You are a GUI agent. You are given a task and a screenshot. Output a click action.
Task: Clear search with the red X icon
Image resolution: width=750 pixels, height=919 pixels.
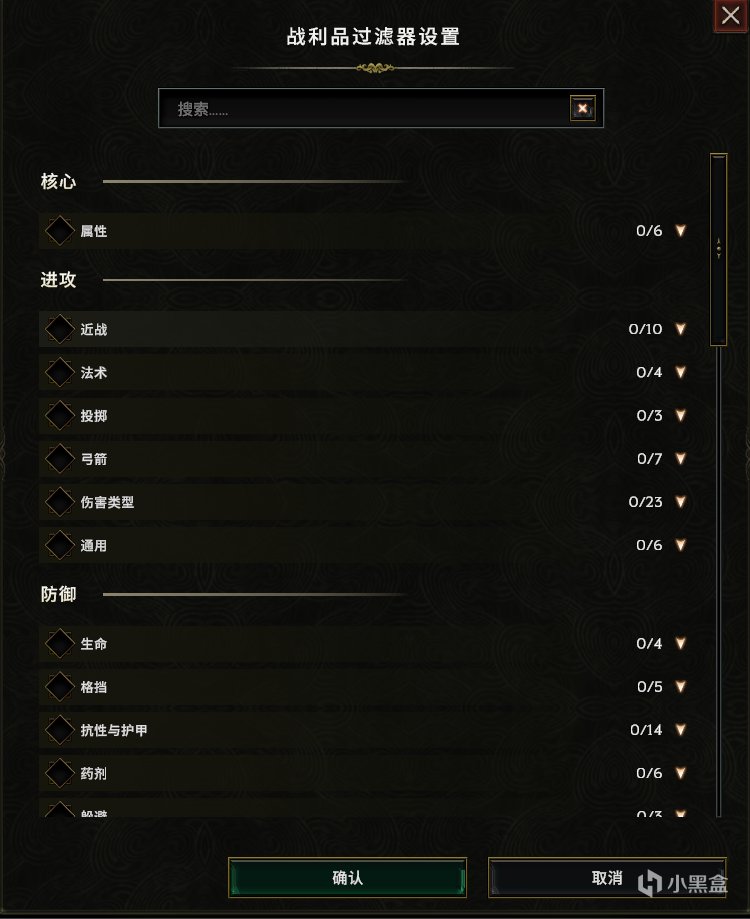582,109
